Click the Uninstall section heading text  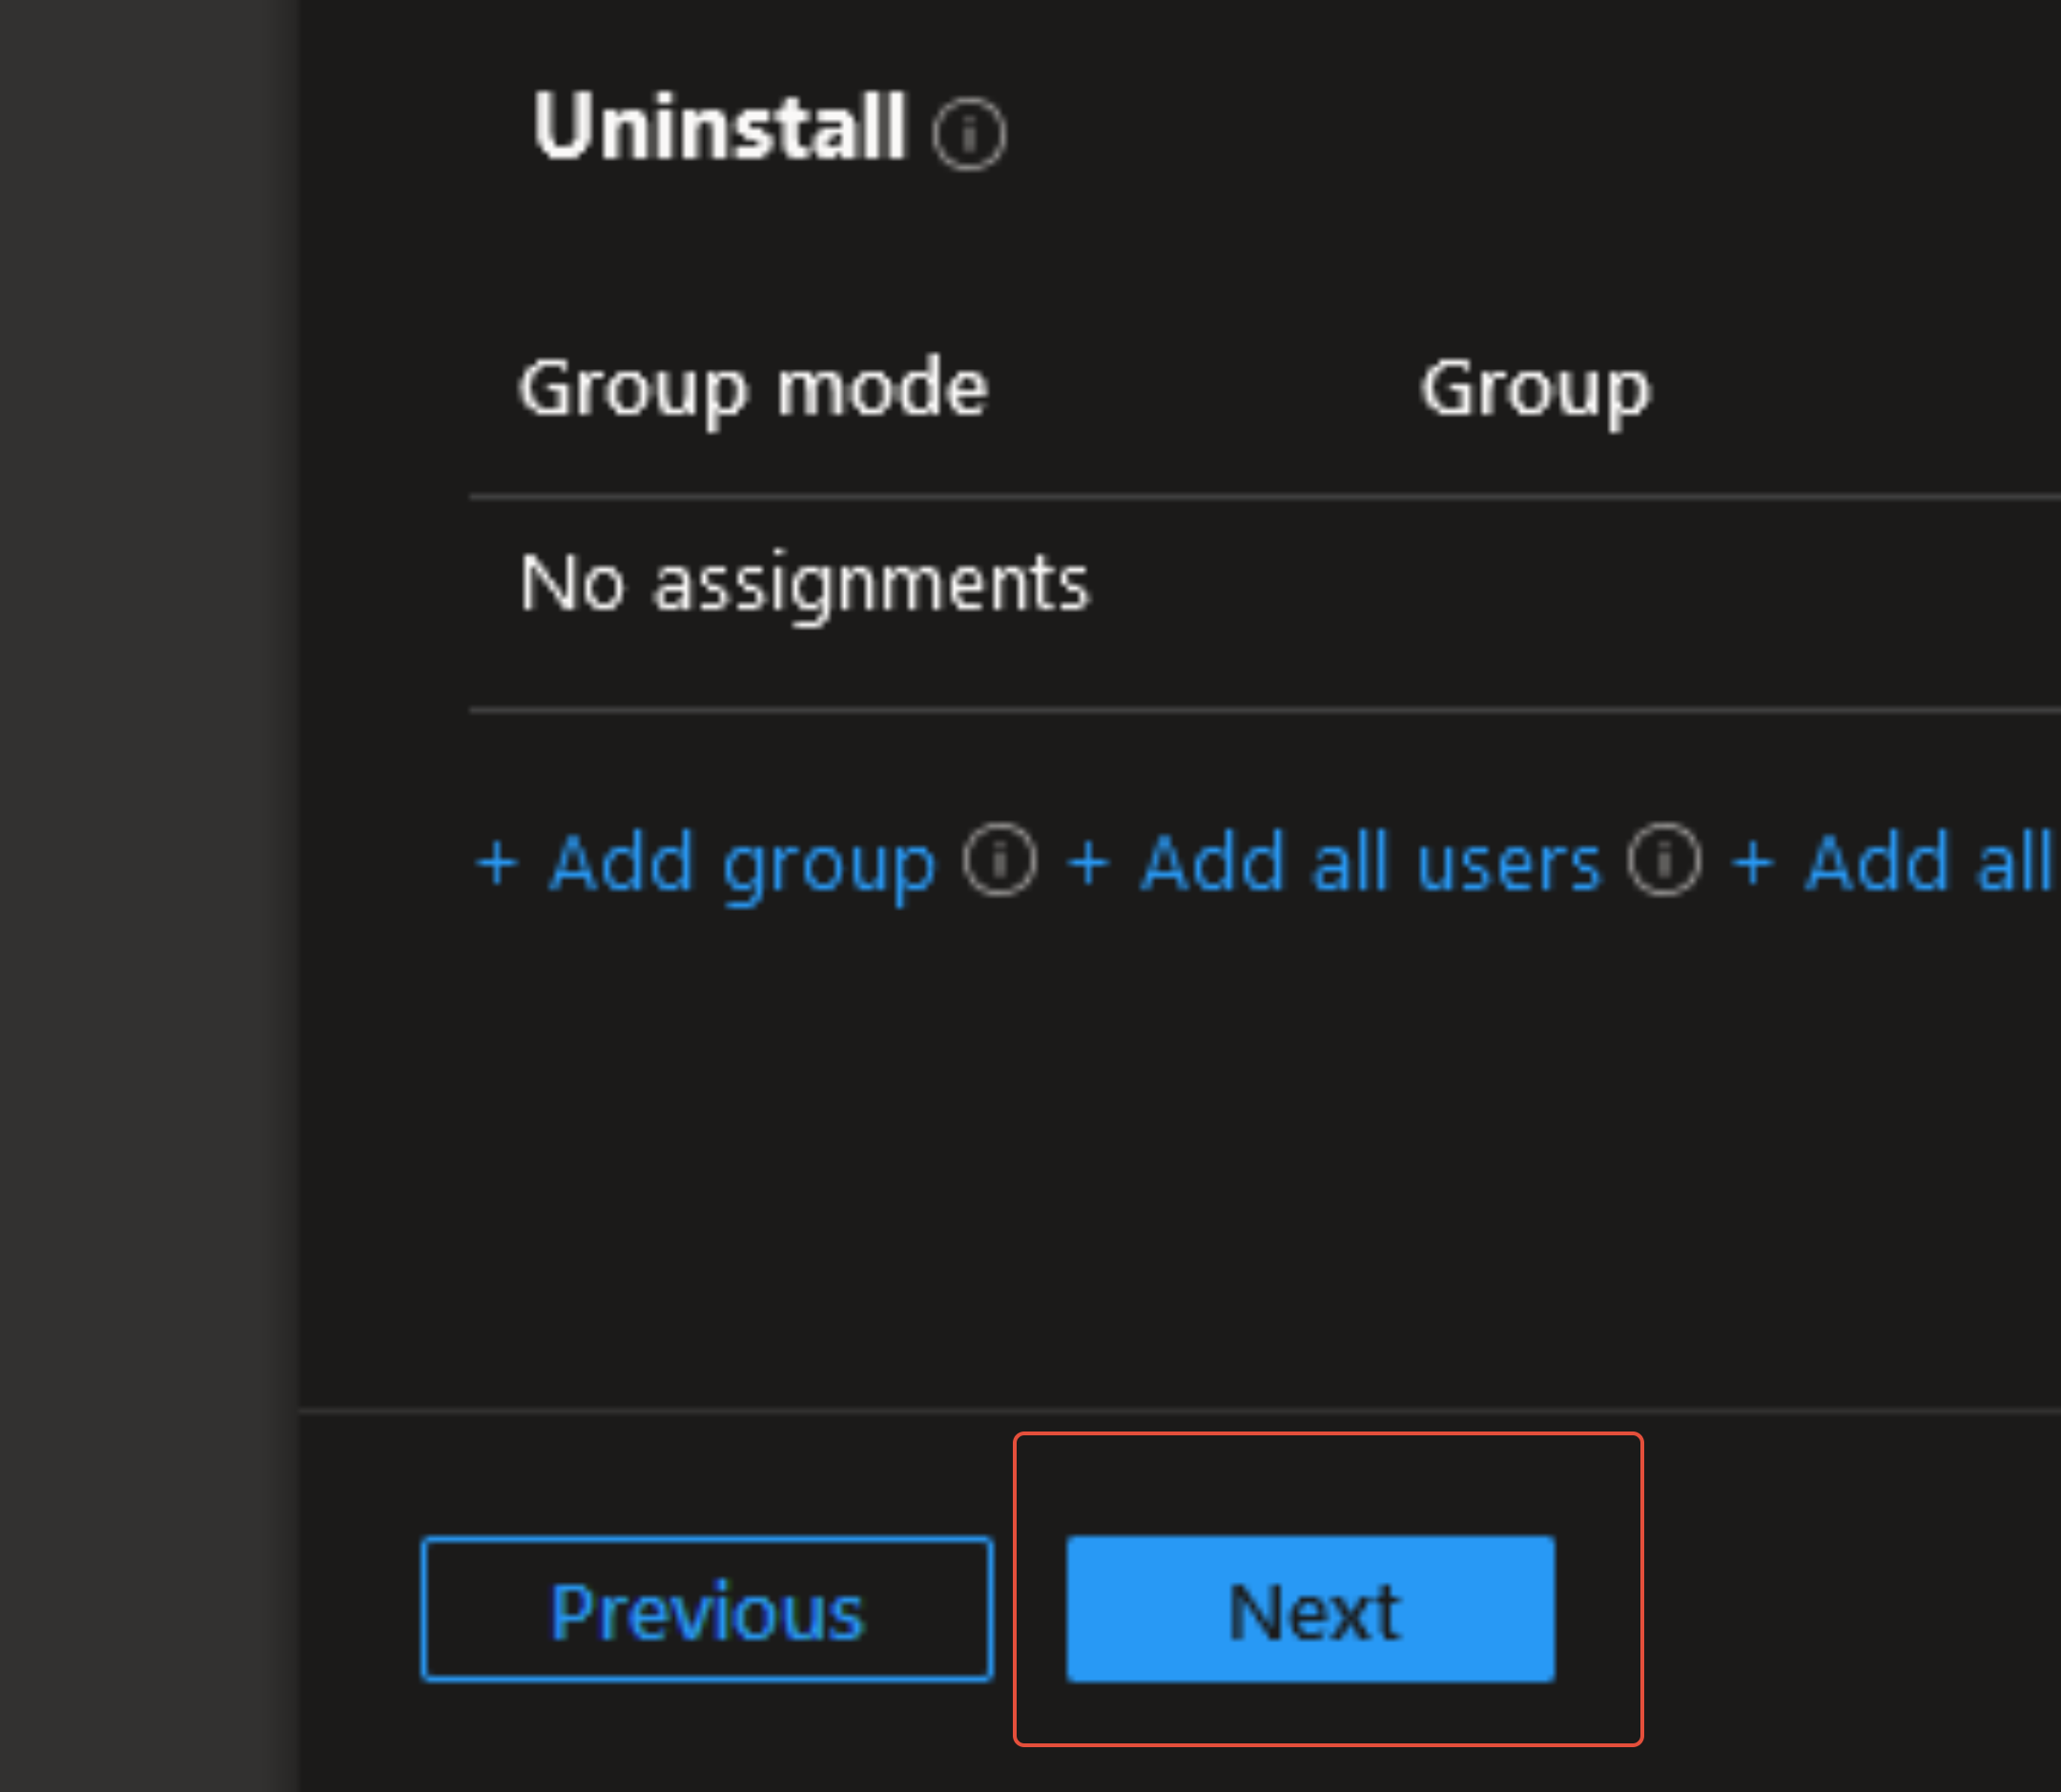click(x=719, y=127)
